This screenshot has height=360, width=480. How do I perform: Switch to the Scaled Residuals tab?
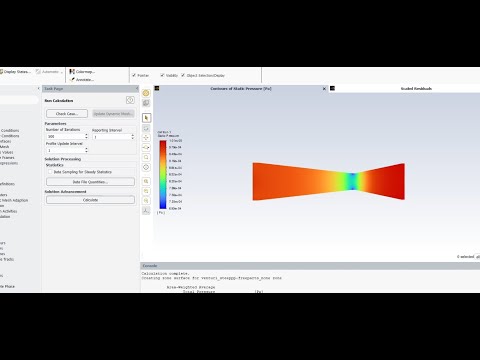pos(416,89)
